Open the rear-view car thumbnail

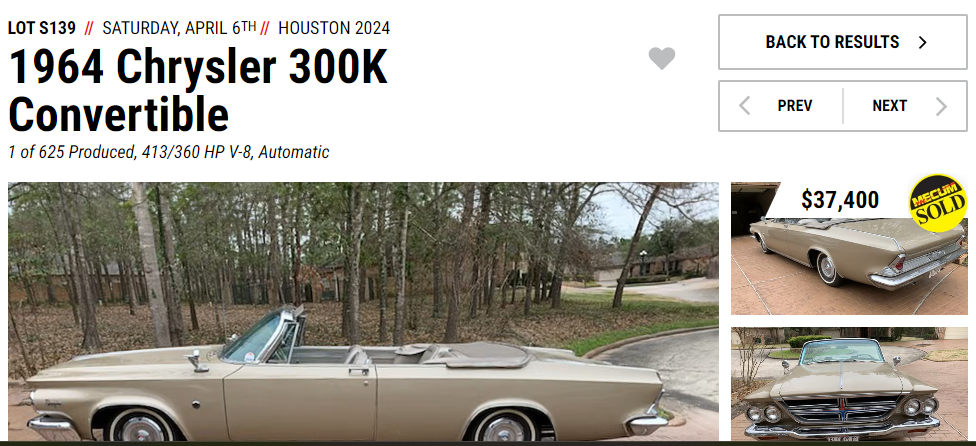[849, 248]
